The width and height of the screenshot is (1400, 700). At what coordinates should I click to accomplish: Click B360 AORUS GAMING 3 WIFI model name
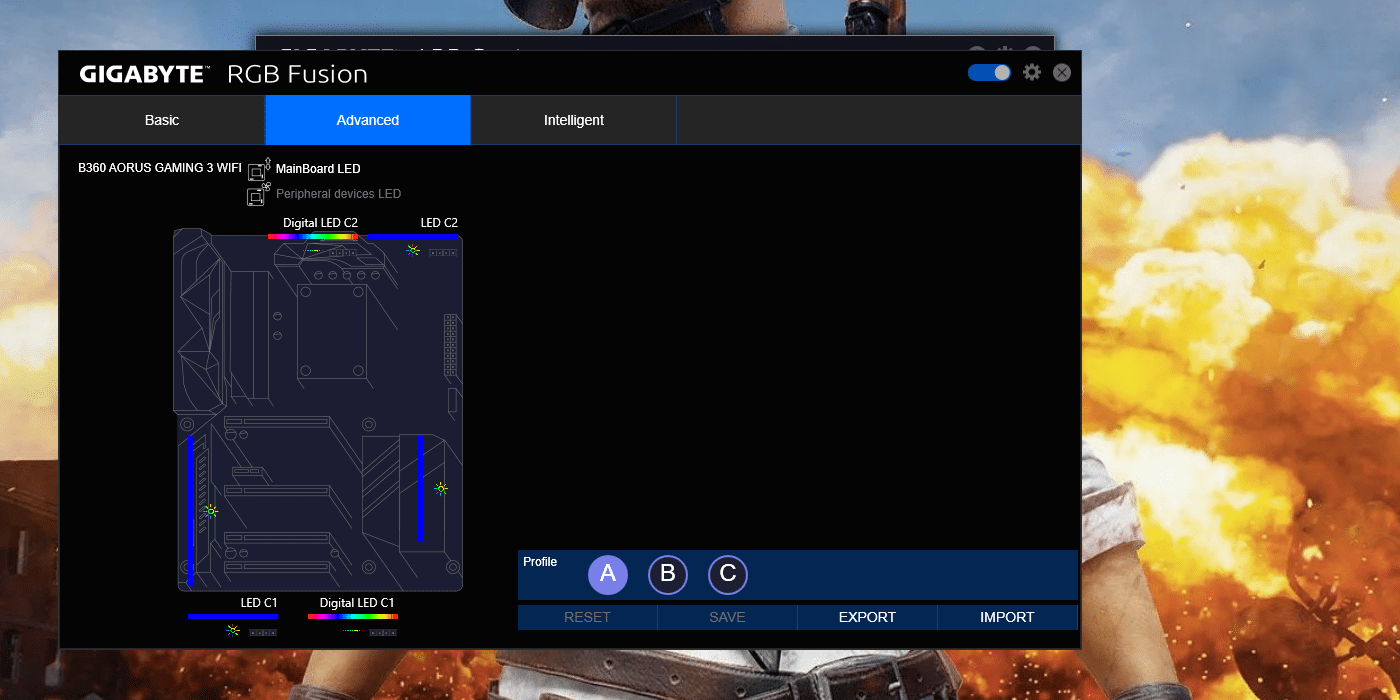point(160,168)
